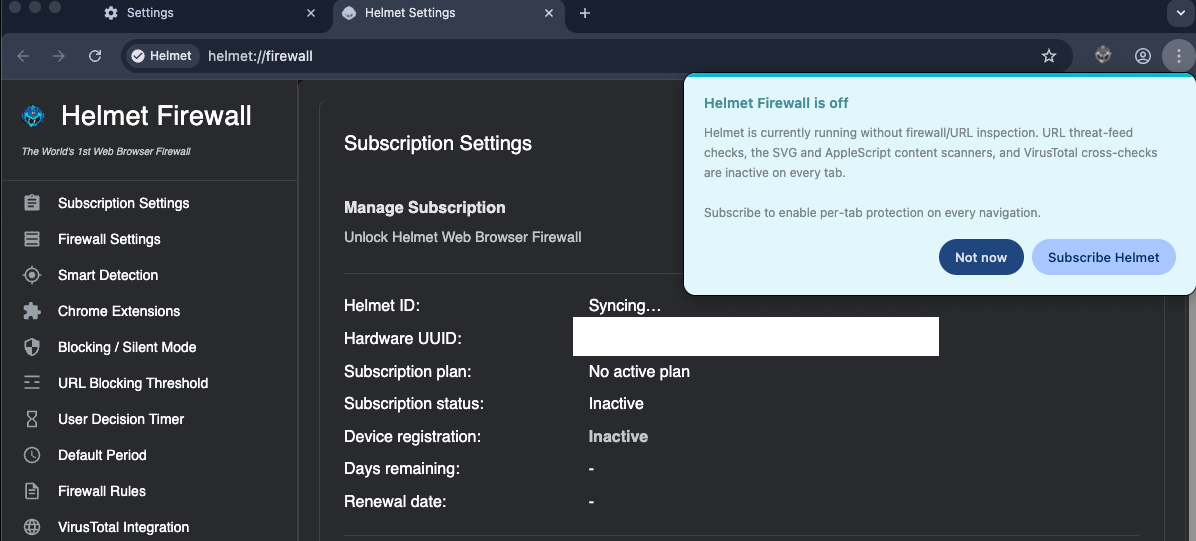
Task: Click the URL Blocking Threshold sliders icon
Action: pyautogui.click(x=31, y=383)
